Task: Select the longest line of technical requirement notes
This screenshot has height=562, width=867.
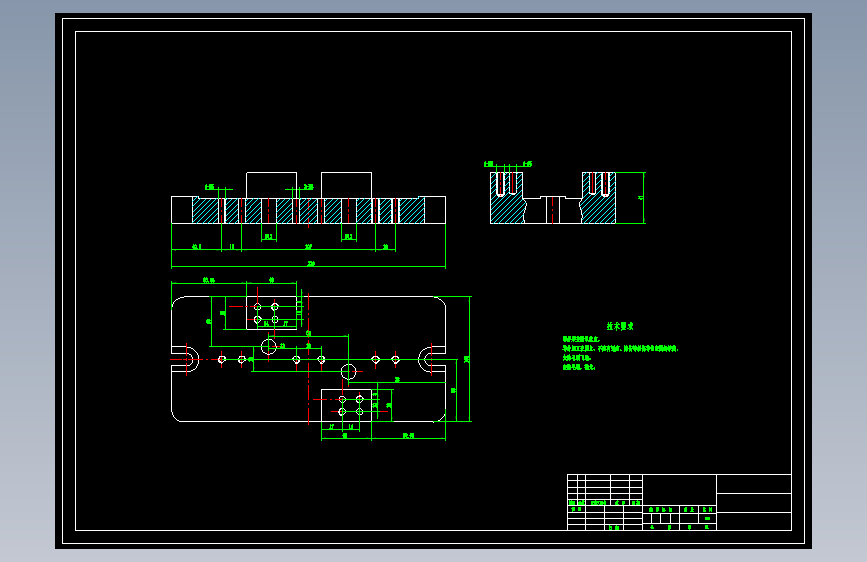Action: coord(620,348)
